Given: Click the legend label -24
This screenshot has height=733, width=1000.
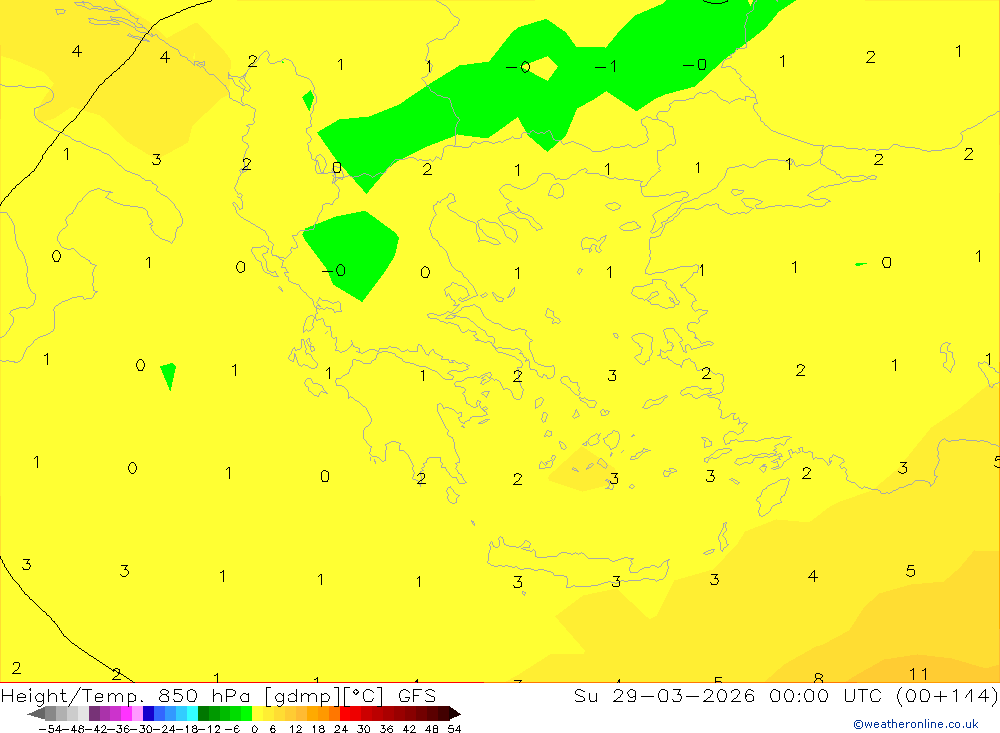Looking at the screenshot, I should pos(165,729).
